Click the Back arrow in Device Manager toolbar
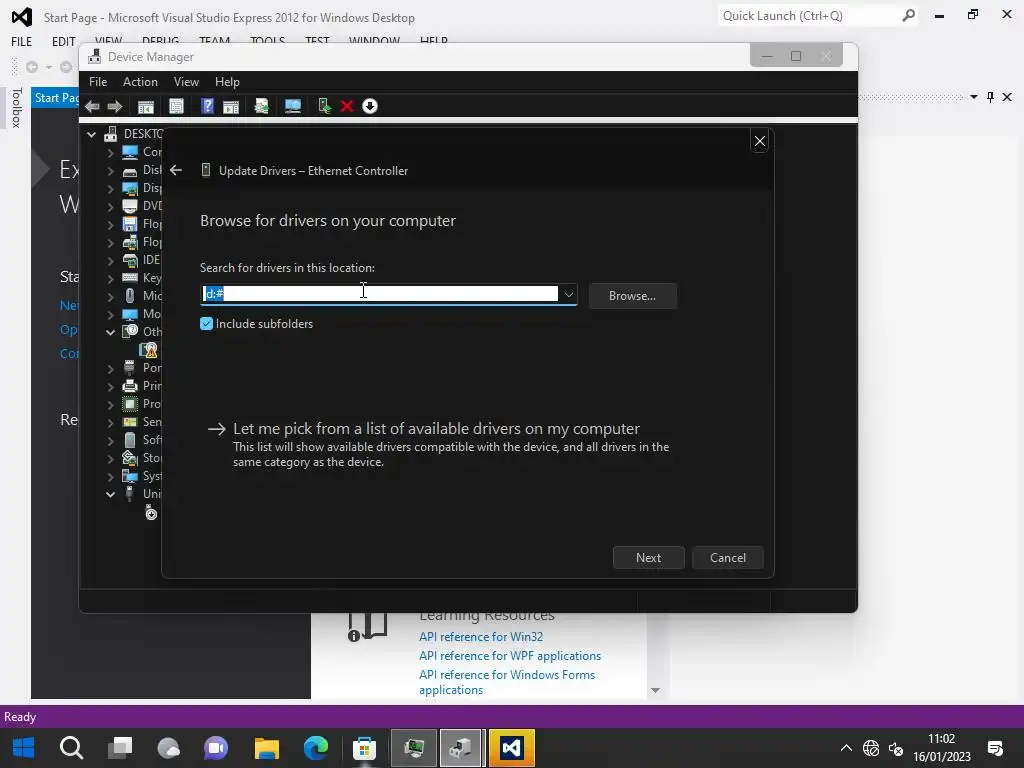Screen dimensions: 1024x768 (x=92, y=106)
